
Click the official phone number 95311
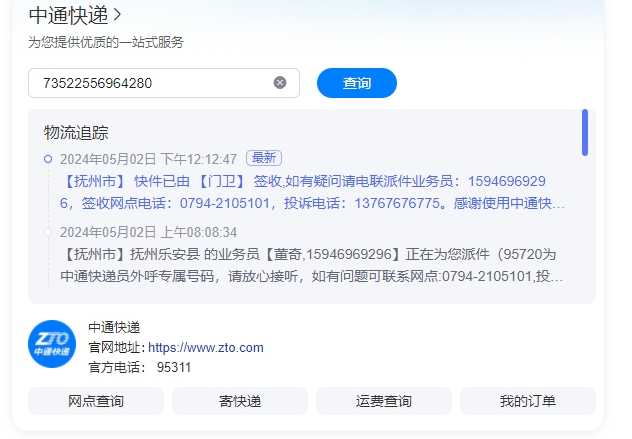coord(174,367)
